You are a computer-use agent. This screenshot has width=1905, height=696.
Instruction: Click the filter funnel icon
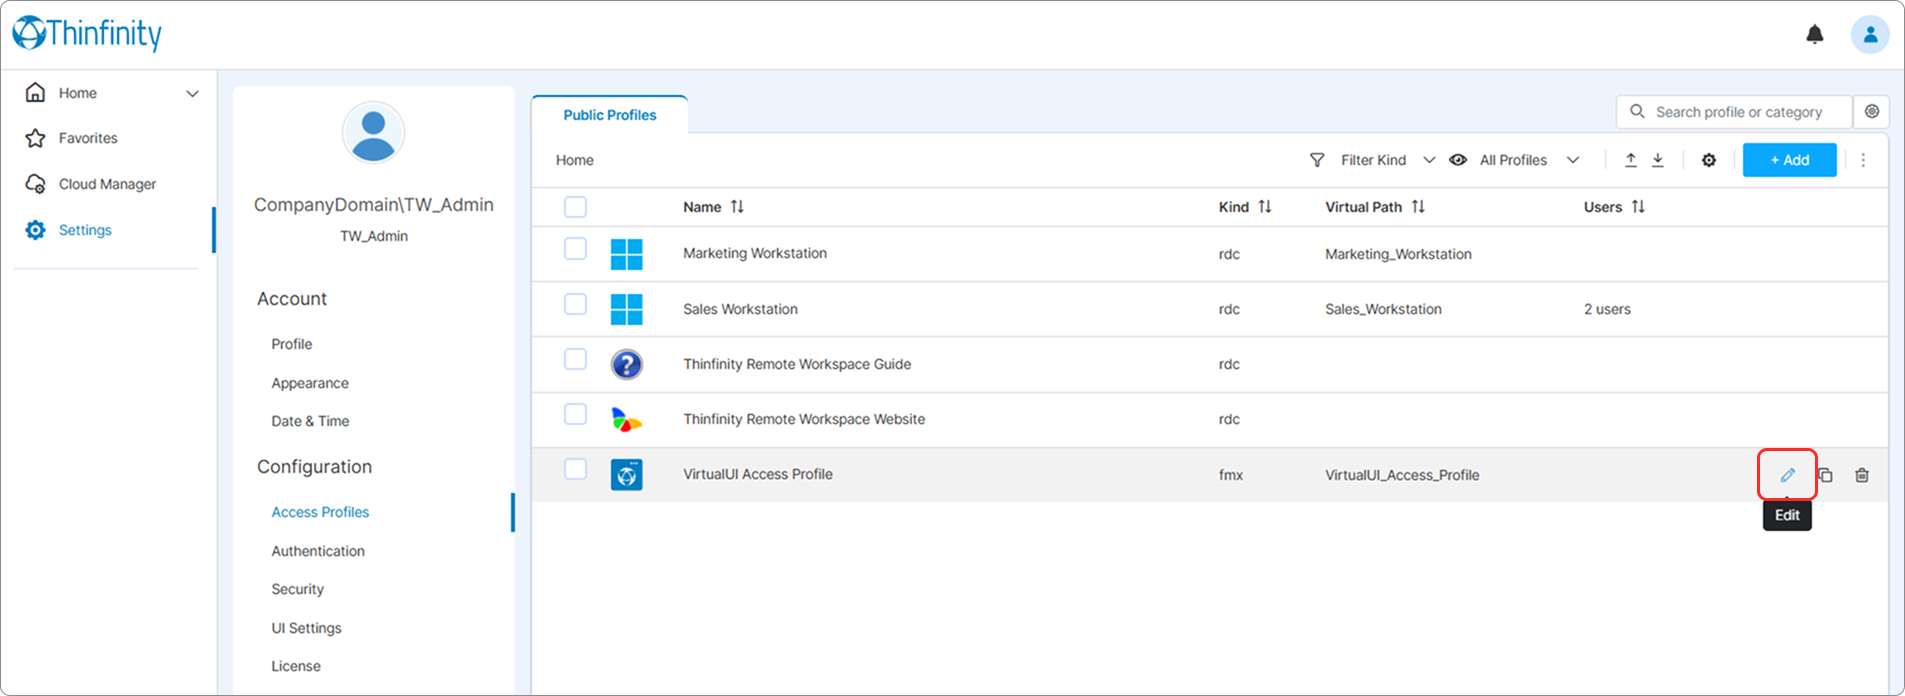(x=1317, y=160)
